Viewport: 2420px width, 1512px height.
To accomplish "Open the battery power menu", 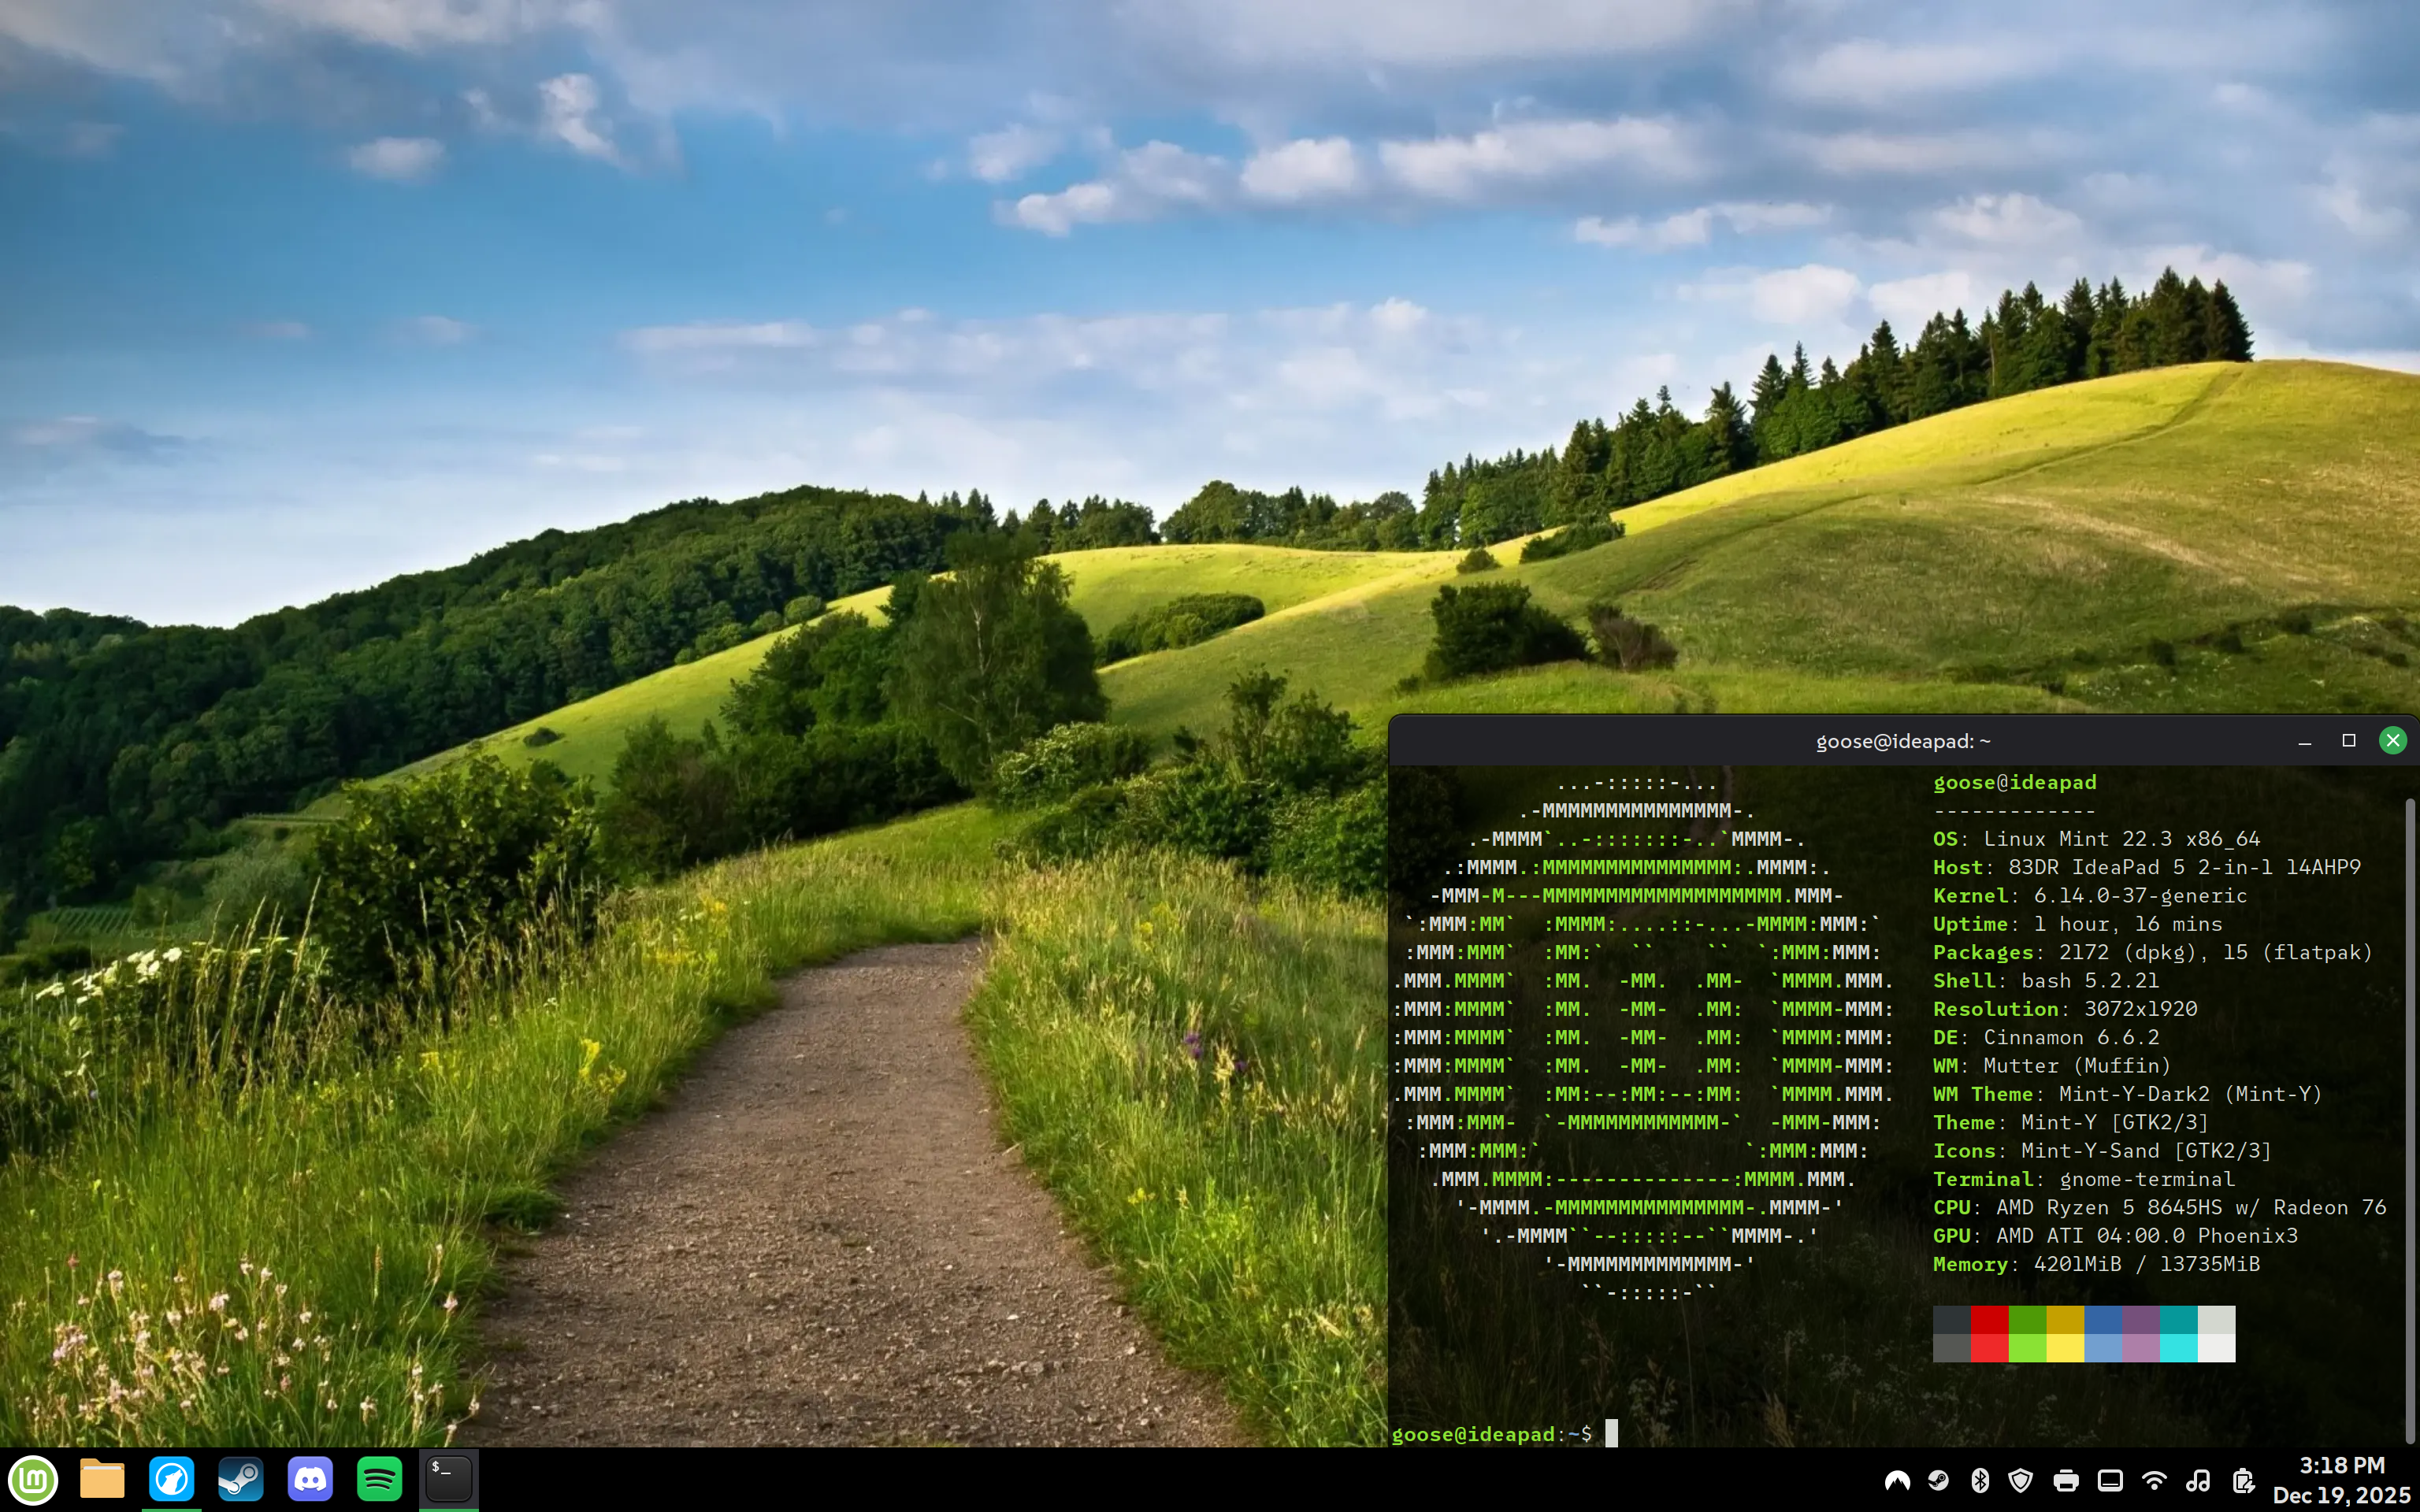I will tap(2245, 1483).
